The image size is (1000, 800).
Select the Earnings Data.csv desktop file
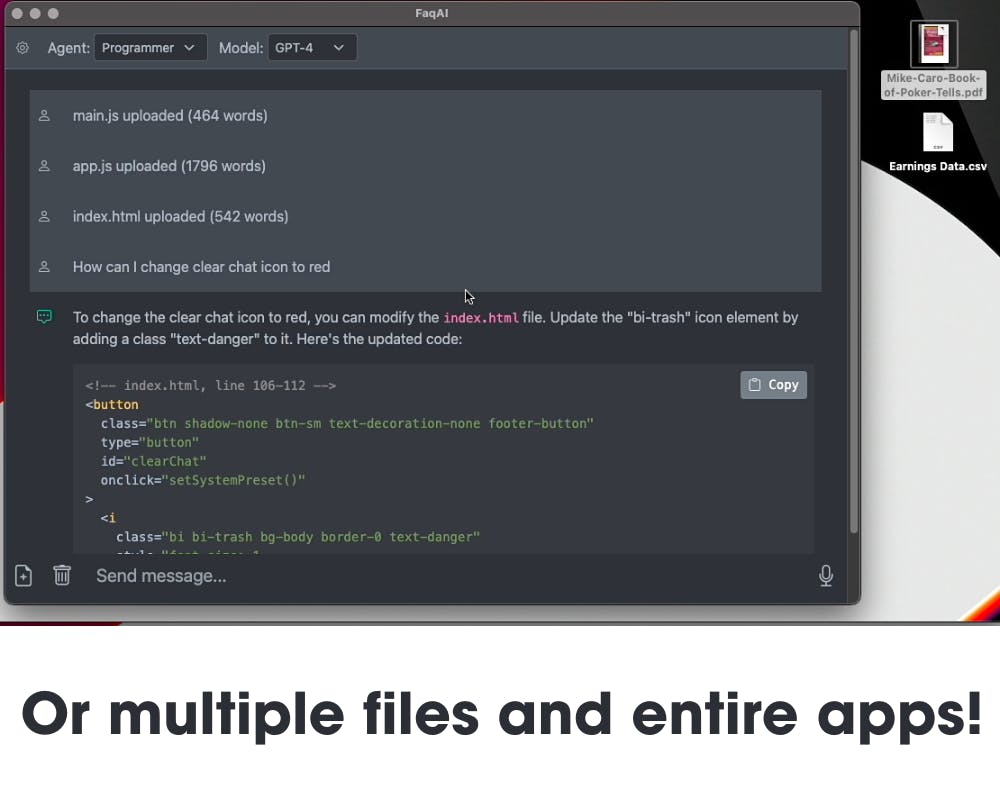click(x=938, y=143)
